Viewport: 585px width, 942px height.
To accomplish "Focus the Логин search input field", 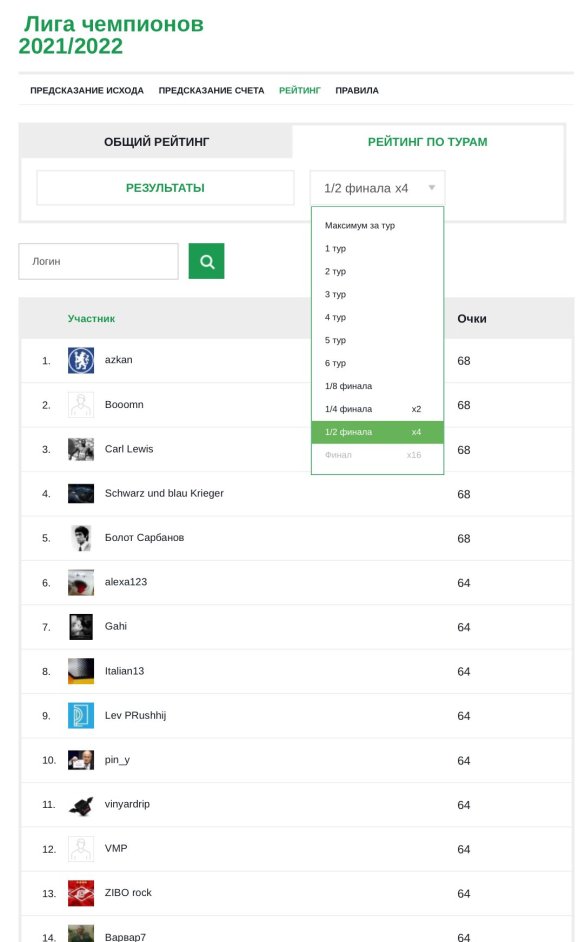I will [99, 261].
